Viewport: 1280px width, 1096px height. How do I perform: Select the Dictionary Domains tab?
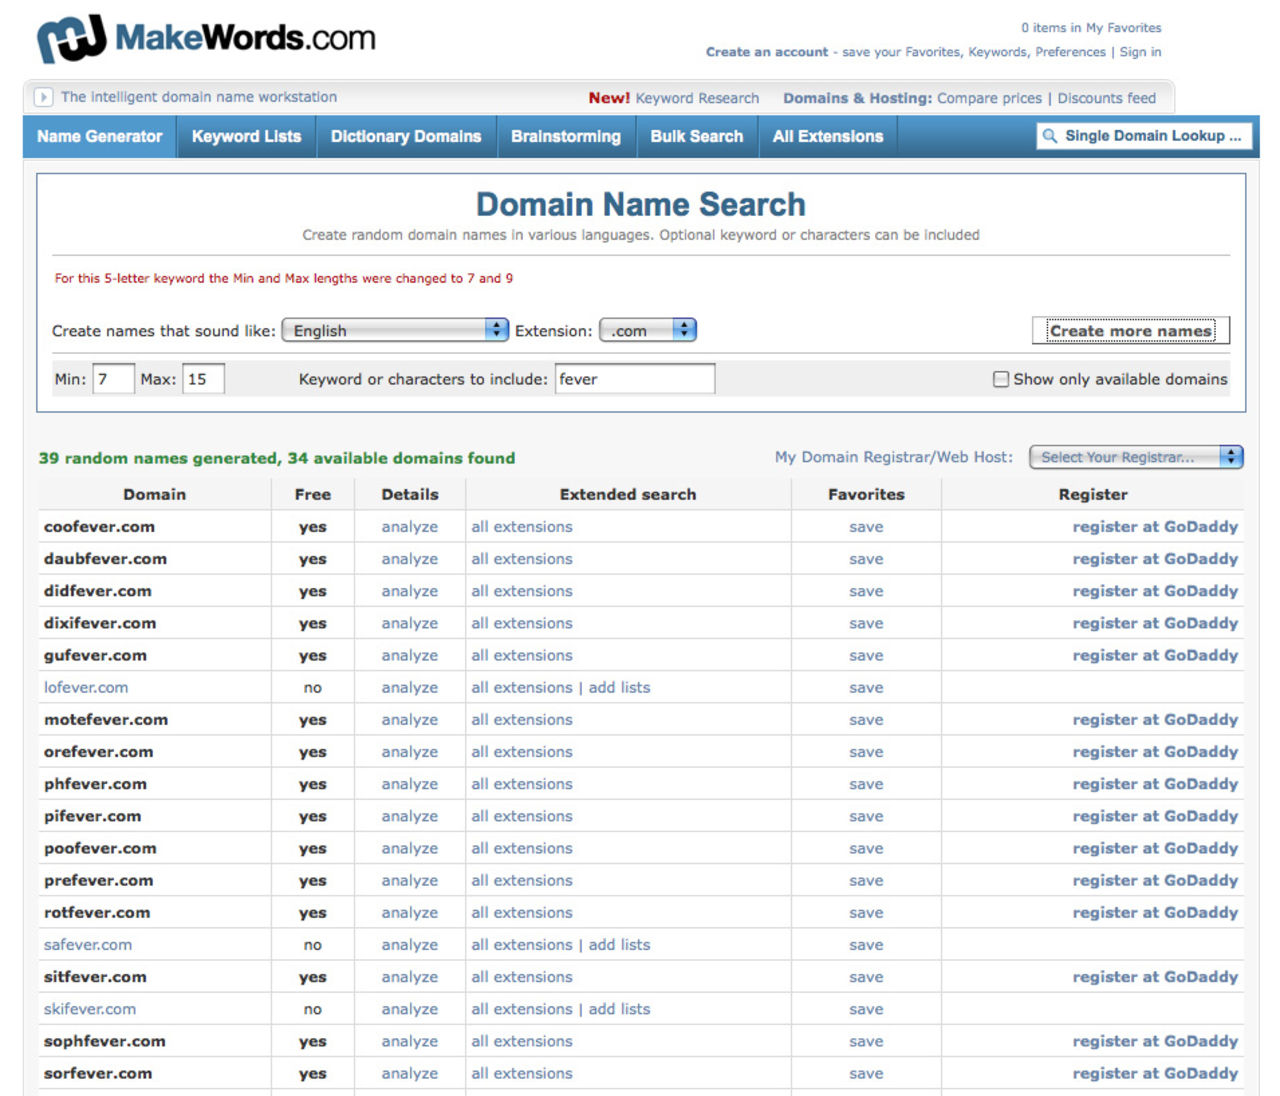405,136
